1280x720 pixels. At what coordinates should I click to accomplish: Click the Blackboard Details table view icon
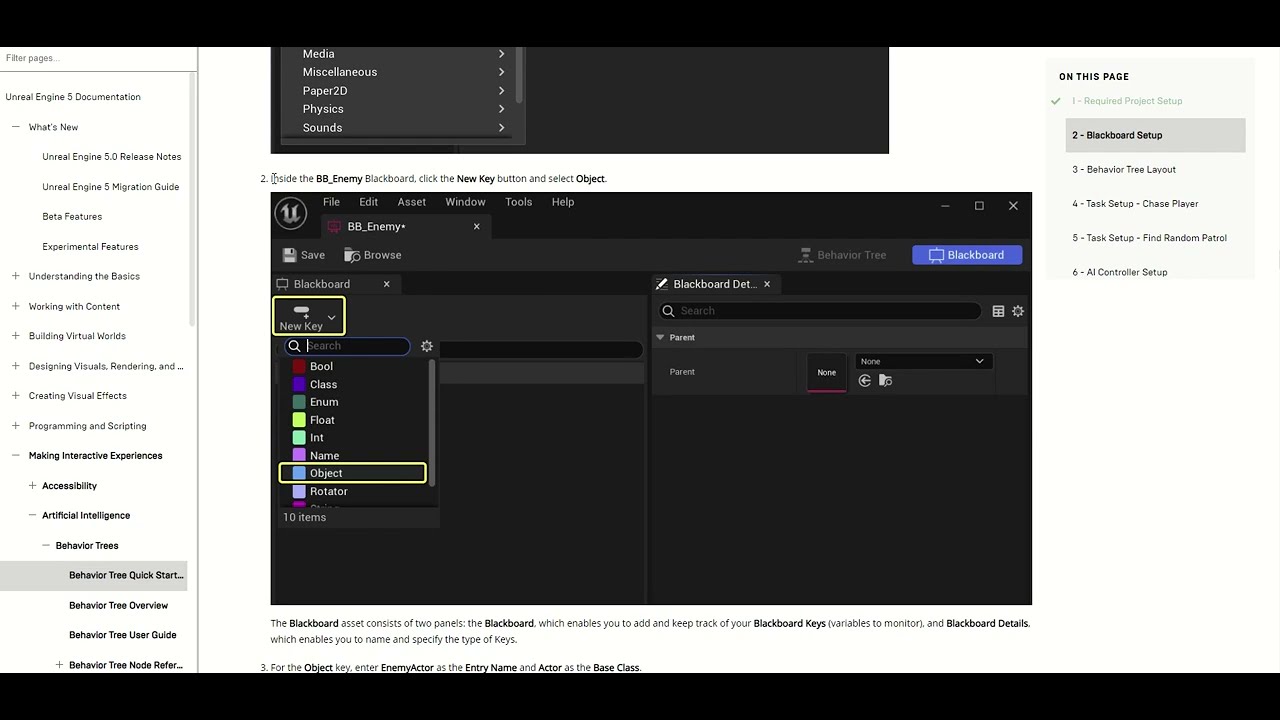[998, 311]
